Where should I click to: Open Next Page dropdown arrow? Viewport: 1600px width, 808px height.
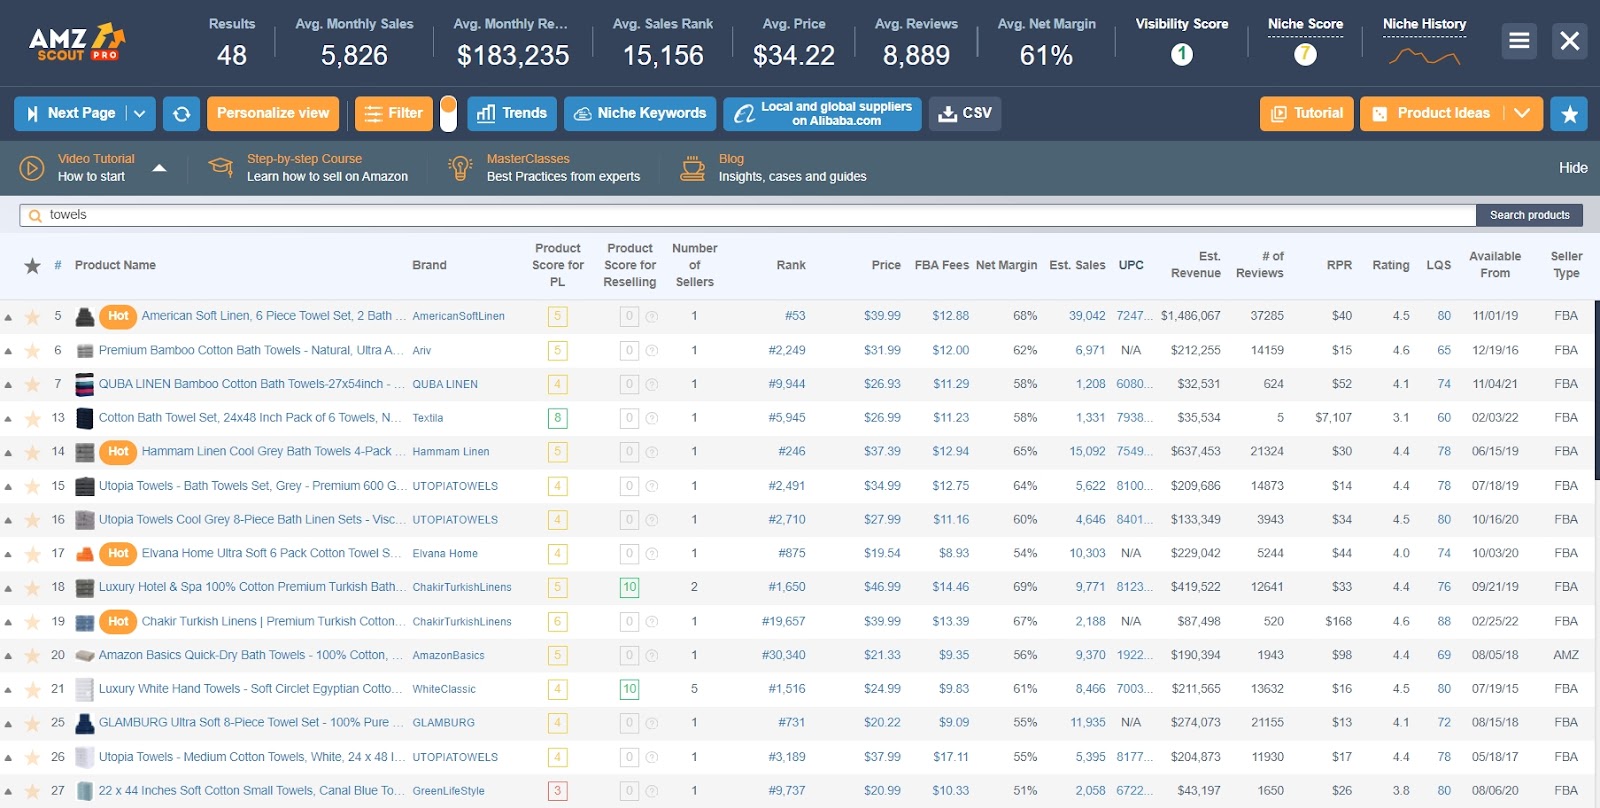click(140, 114)
